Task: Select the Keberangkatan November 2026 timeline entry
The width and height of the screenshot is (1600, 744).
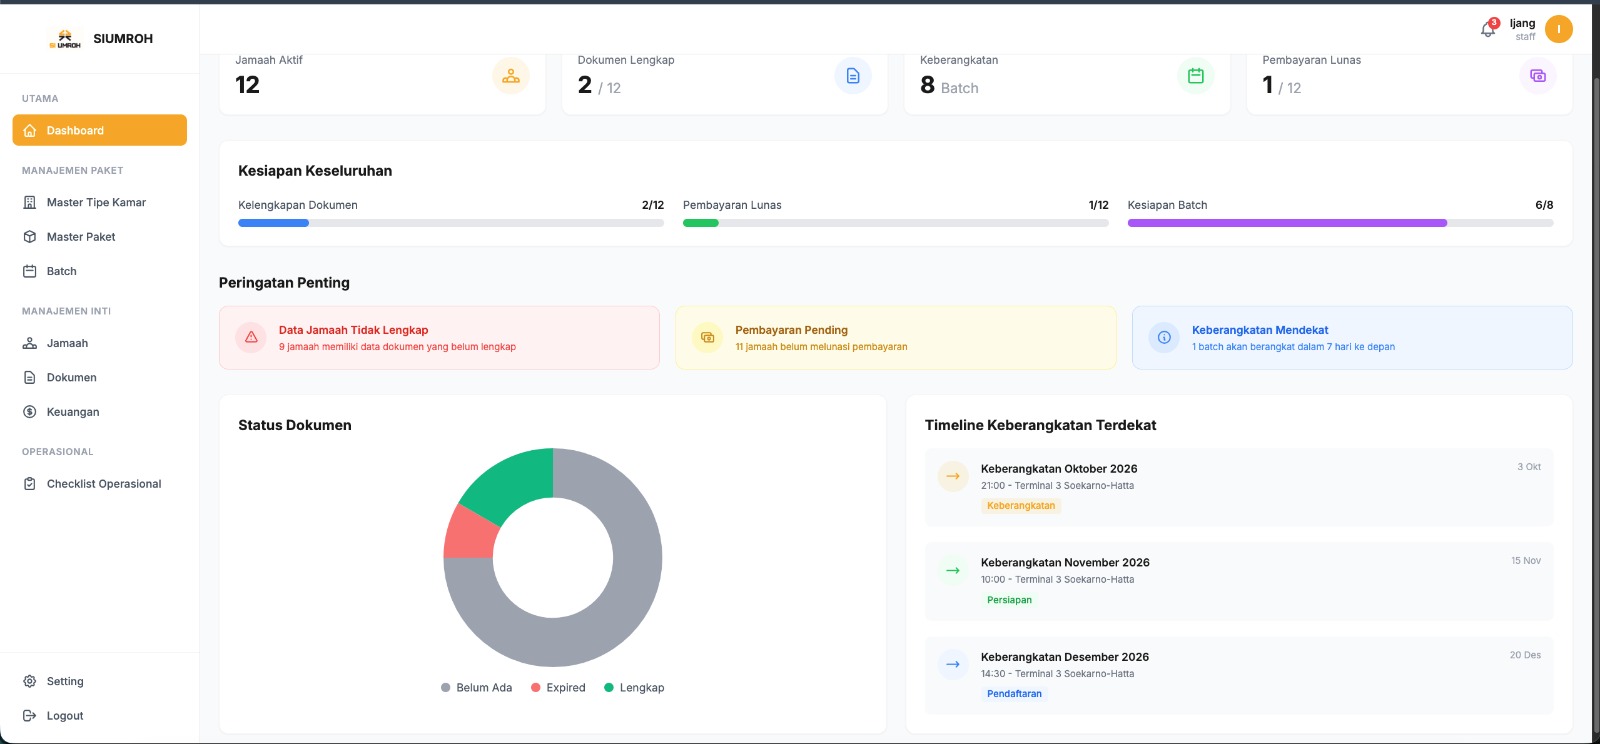Action: pos(1239,581)
